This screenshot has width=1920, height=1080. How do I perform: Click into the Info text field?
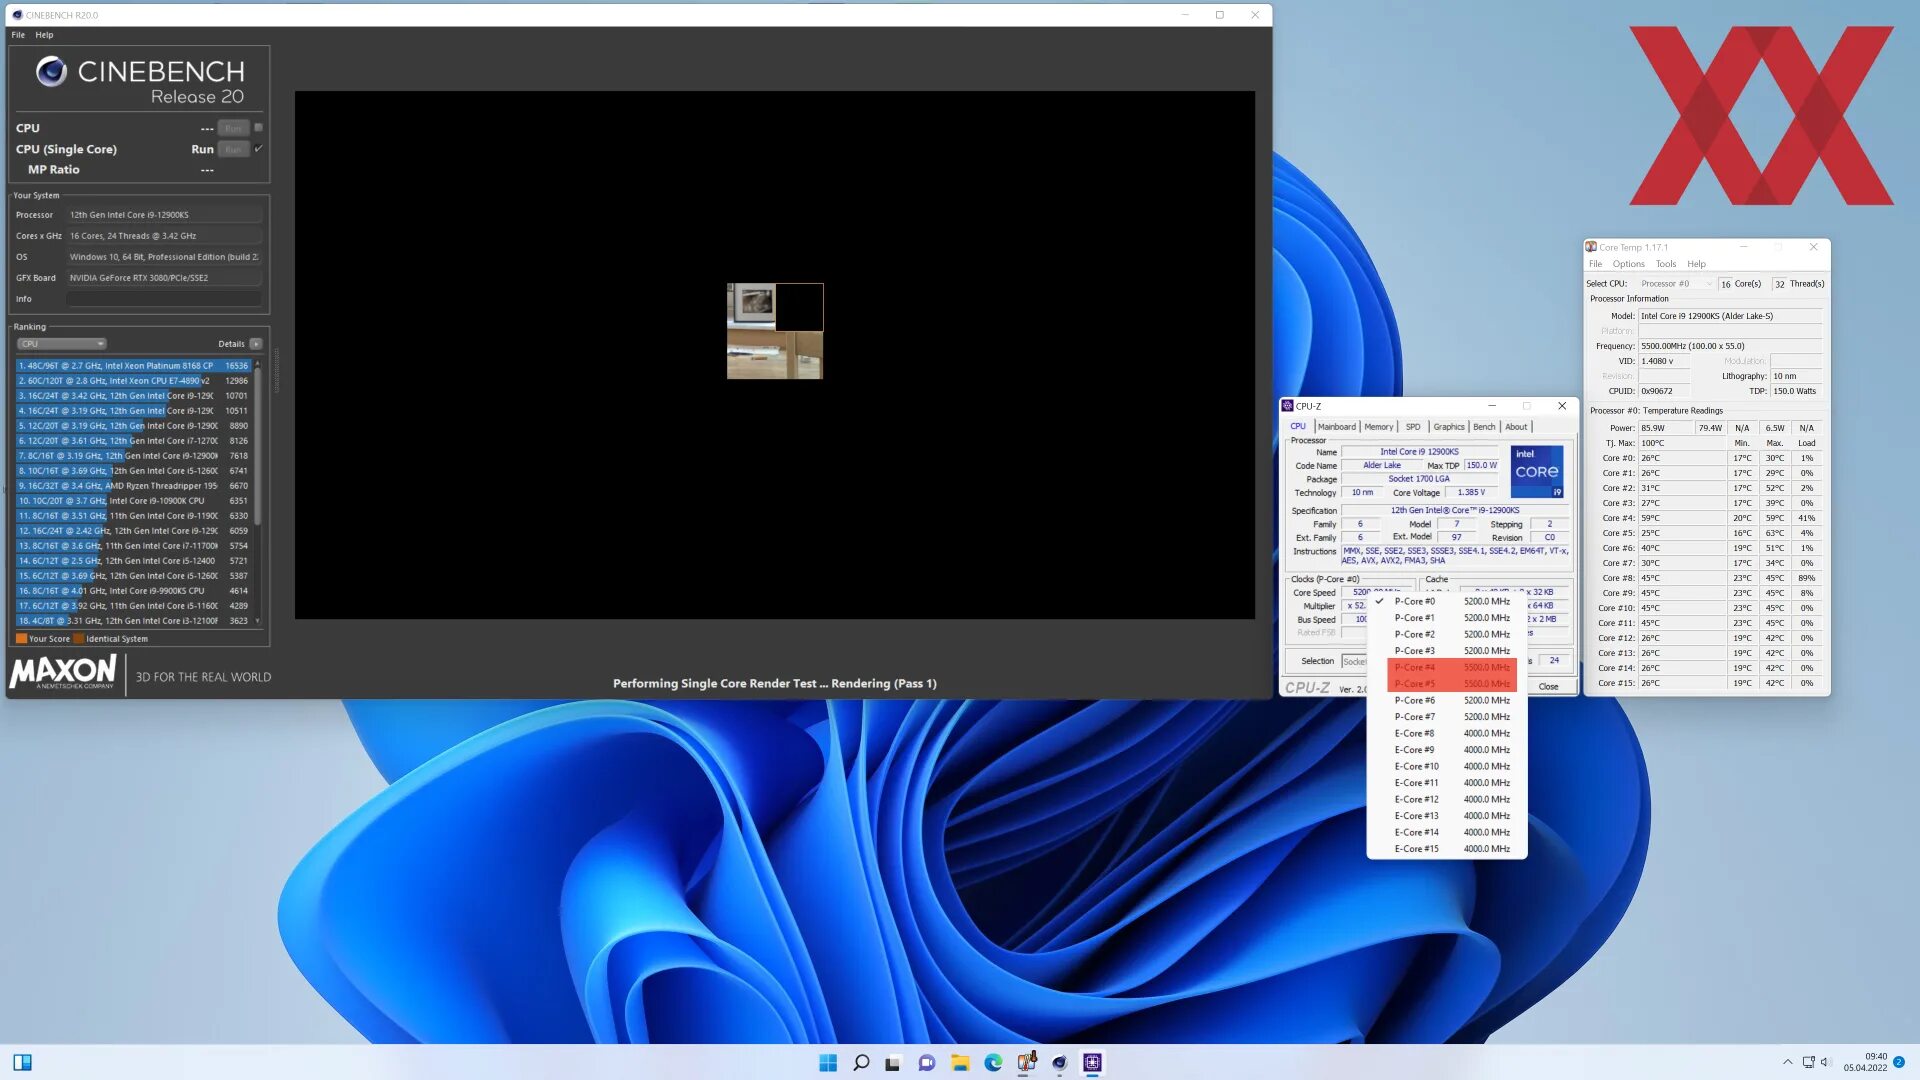point(164,299)
